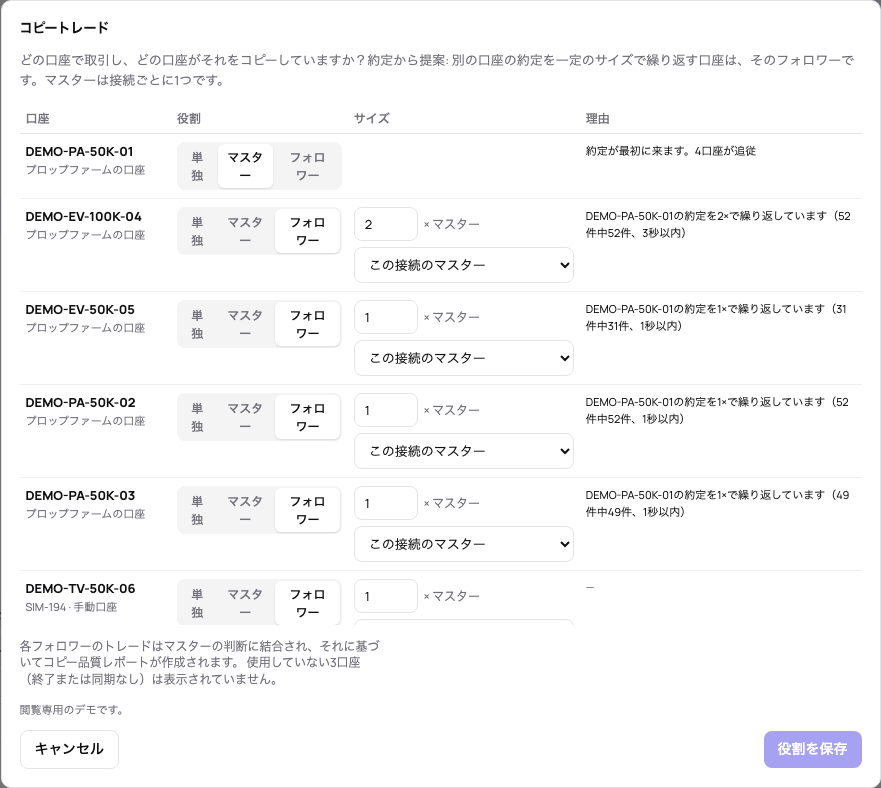Image resolution: width=881 pixels, height=788 pixels.
Task: Set DEMO-EV-50K-05 role to 単独
Action: click(x=197, y=324)
